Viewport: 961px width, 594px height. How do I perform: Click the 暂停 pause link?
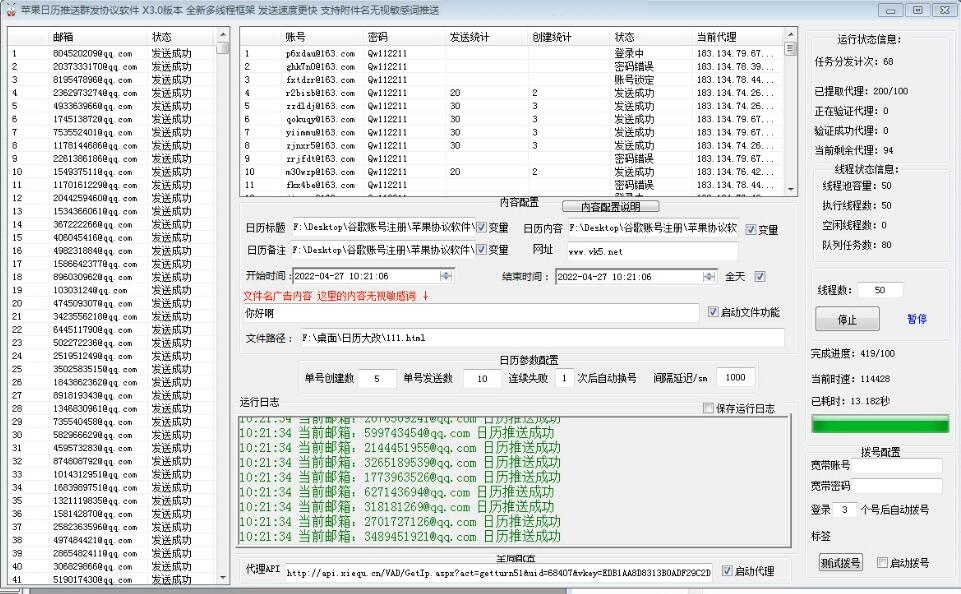917,319
